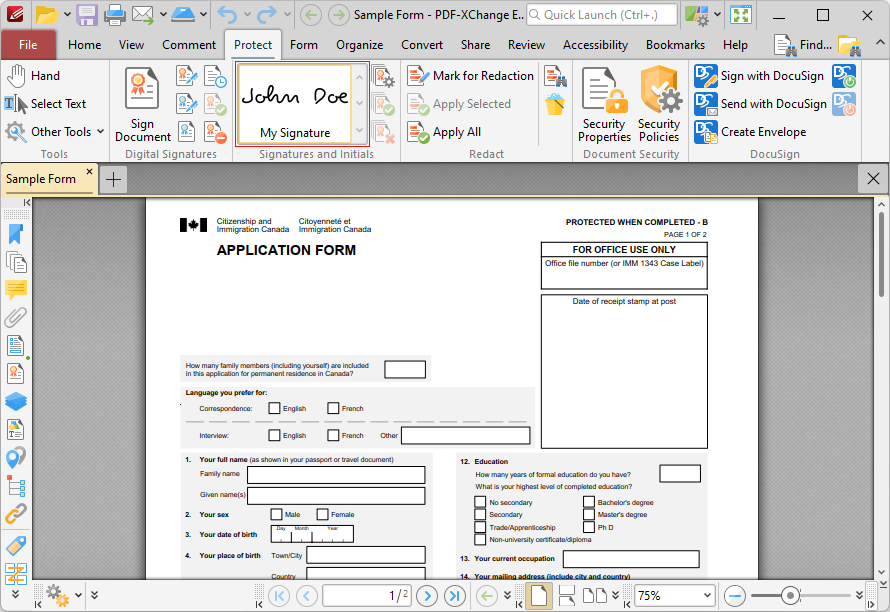Screen dimensions: 890x612
Task: Switch to the Accessibility tab
Action: pos(595,45)
